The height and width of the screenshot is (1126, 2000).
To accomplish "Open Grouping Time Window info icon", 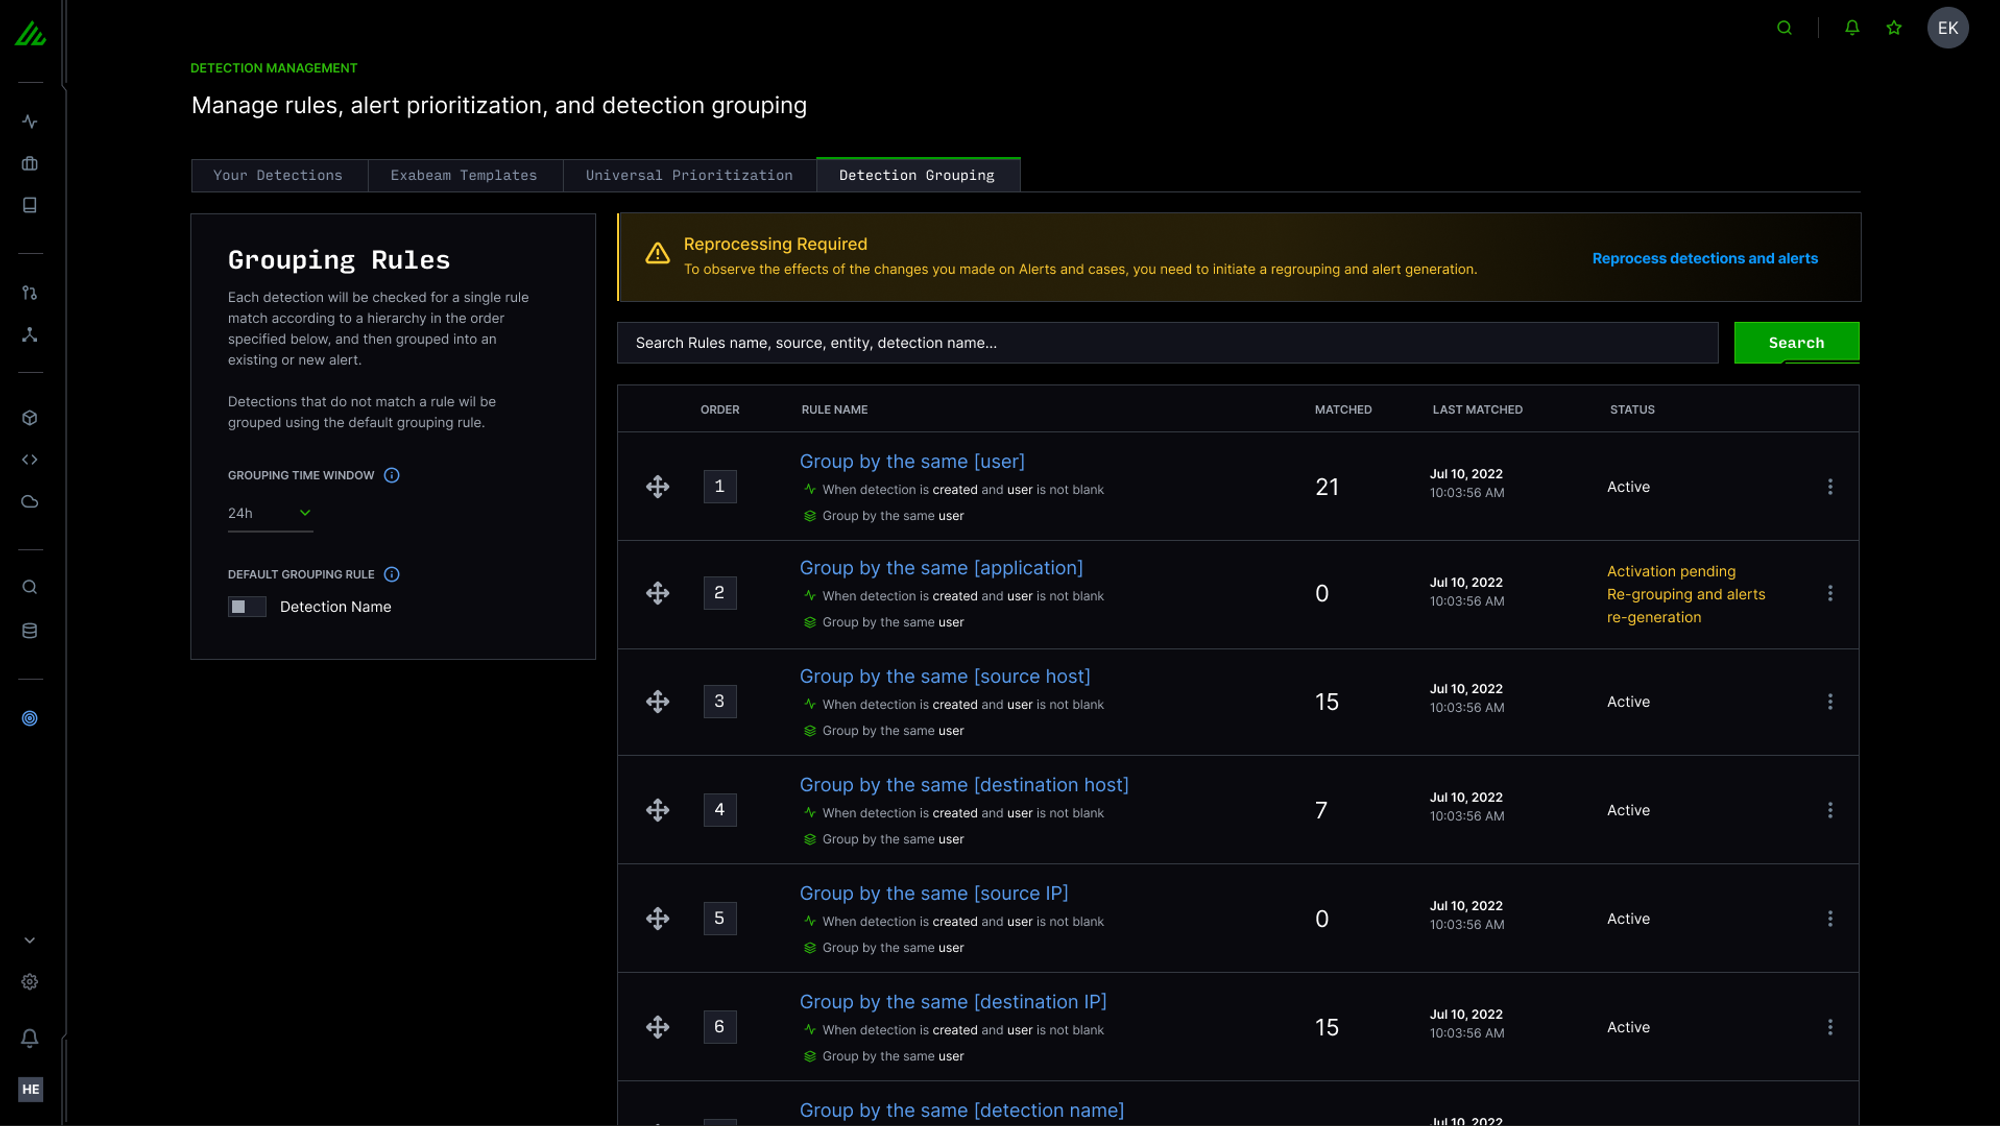I will (x=392, y=476).
